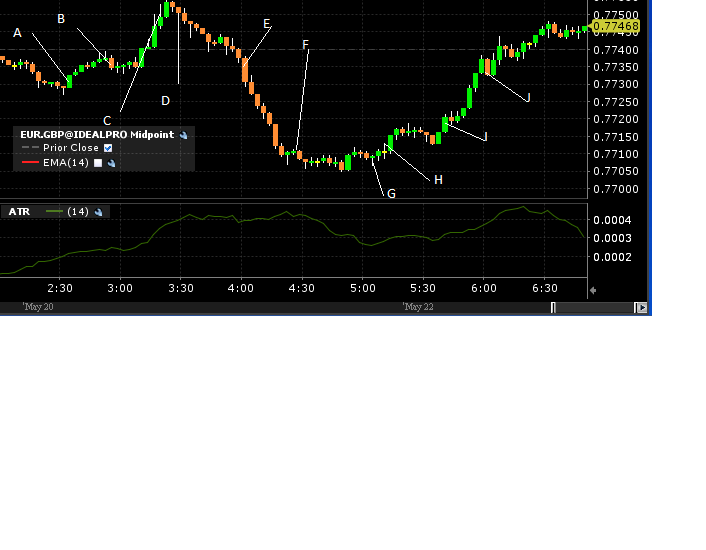The width and height of the screenshot is (706, 550).
Task: Click the 5:30 time axis label
Action: 423,289
